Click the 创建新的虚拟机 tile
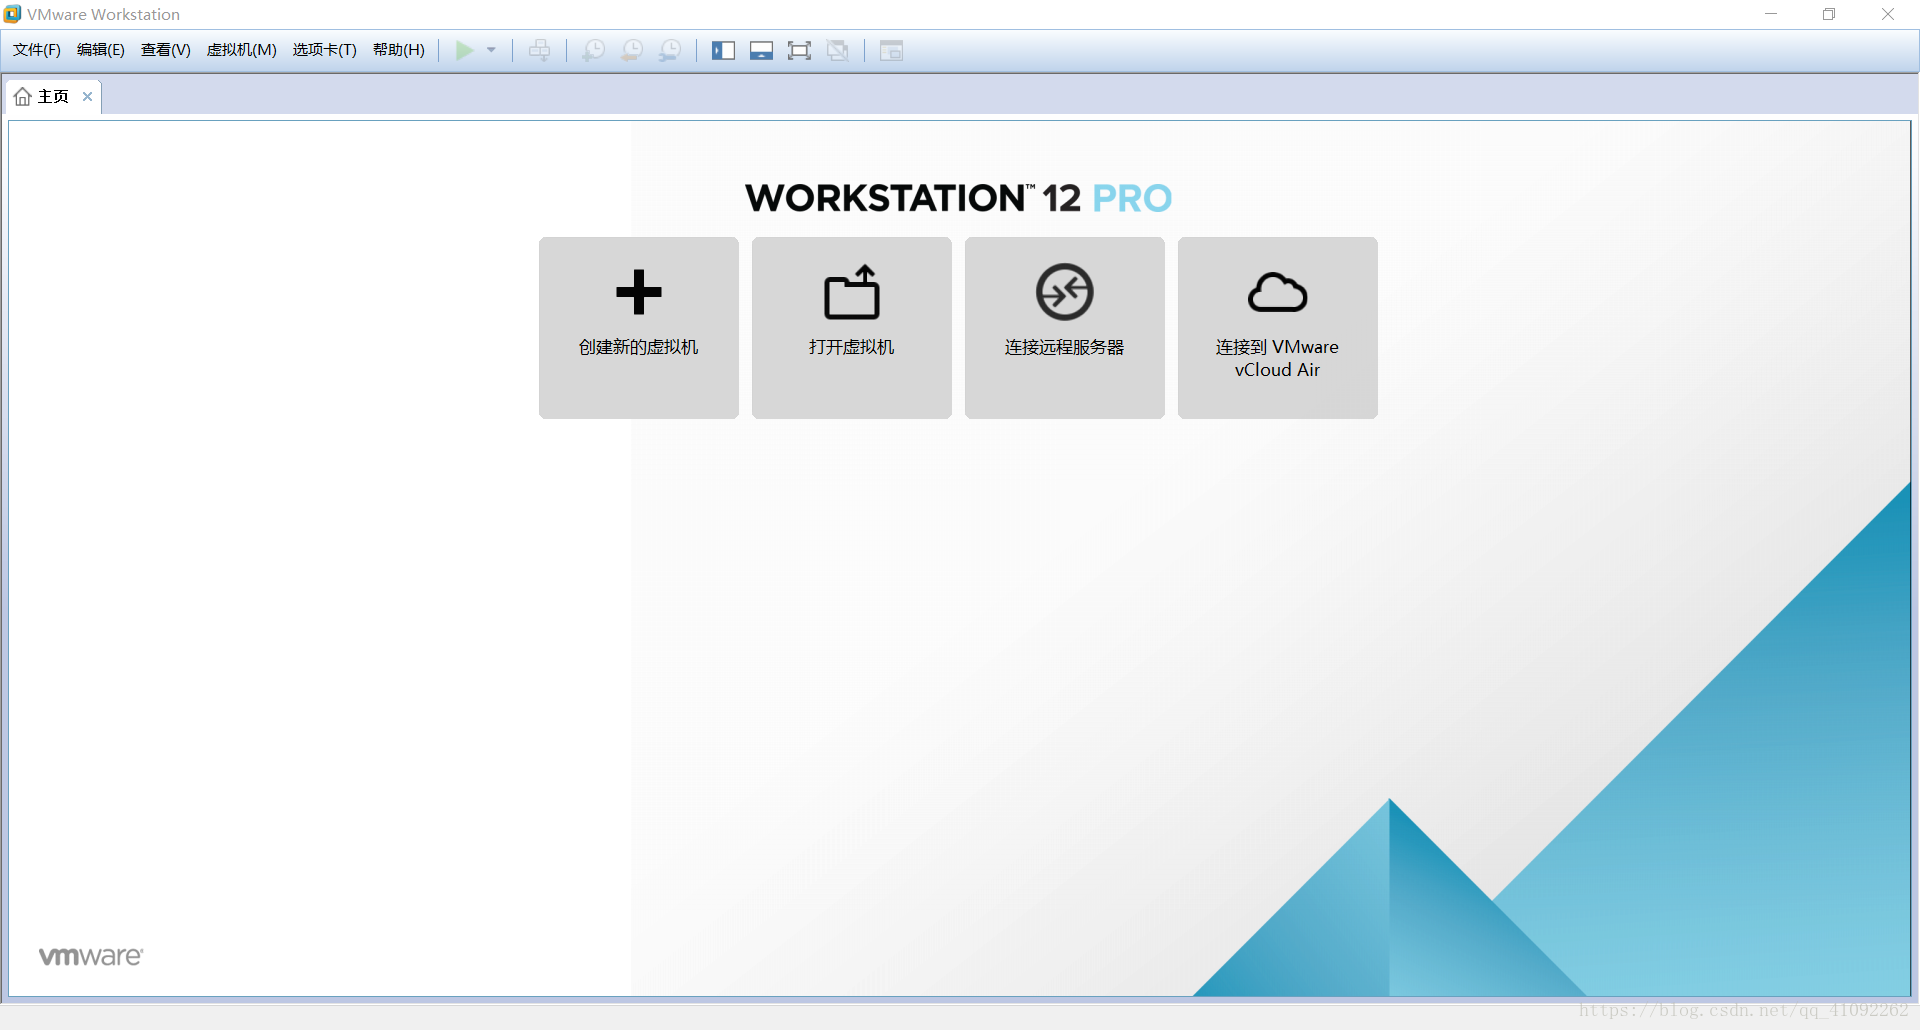The image size is (1920, 1030). tap(639, 328)
